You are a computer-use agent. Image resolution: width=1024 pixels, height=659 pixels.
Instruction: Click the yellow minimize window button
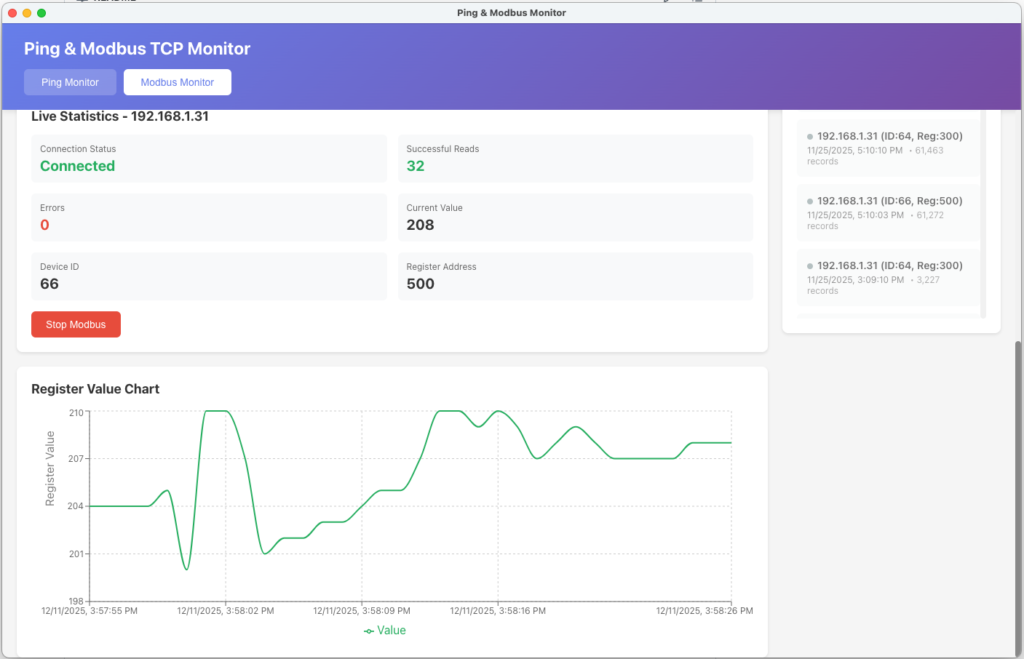pyautogui.click(x=27, y=13)
